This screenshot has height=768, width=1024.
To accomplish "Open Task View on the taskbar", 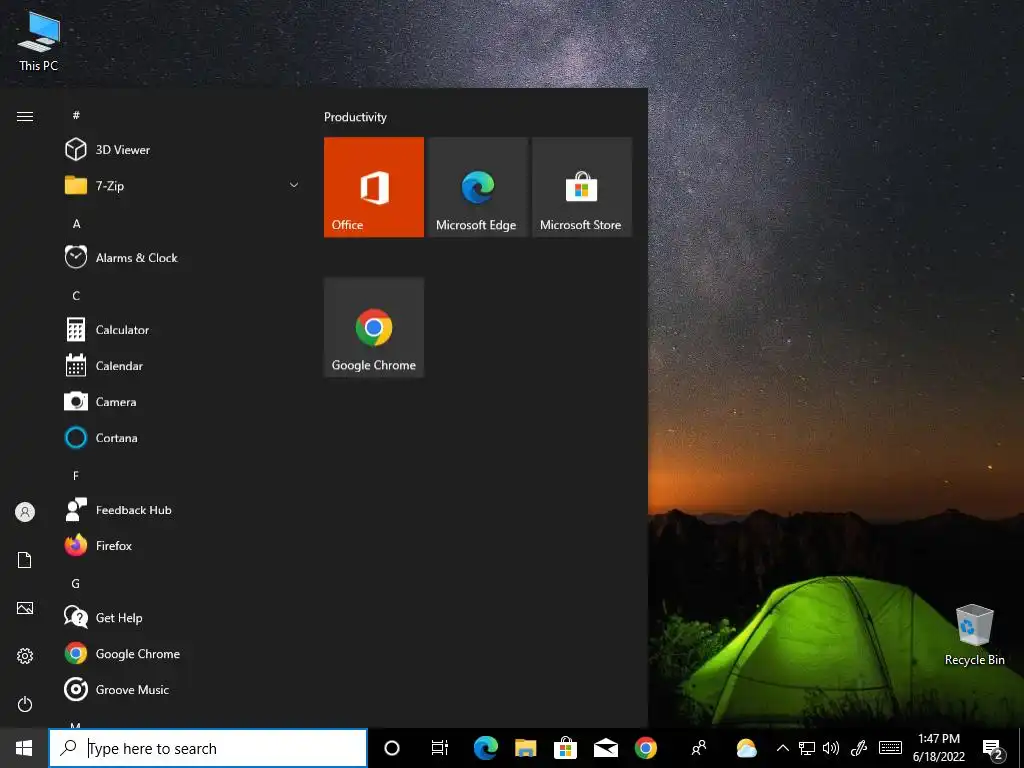I will pos(440,748).
